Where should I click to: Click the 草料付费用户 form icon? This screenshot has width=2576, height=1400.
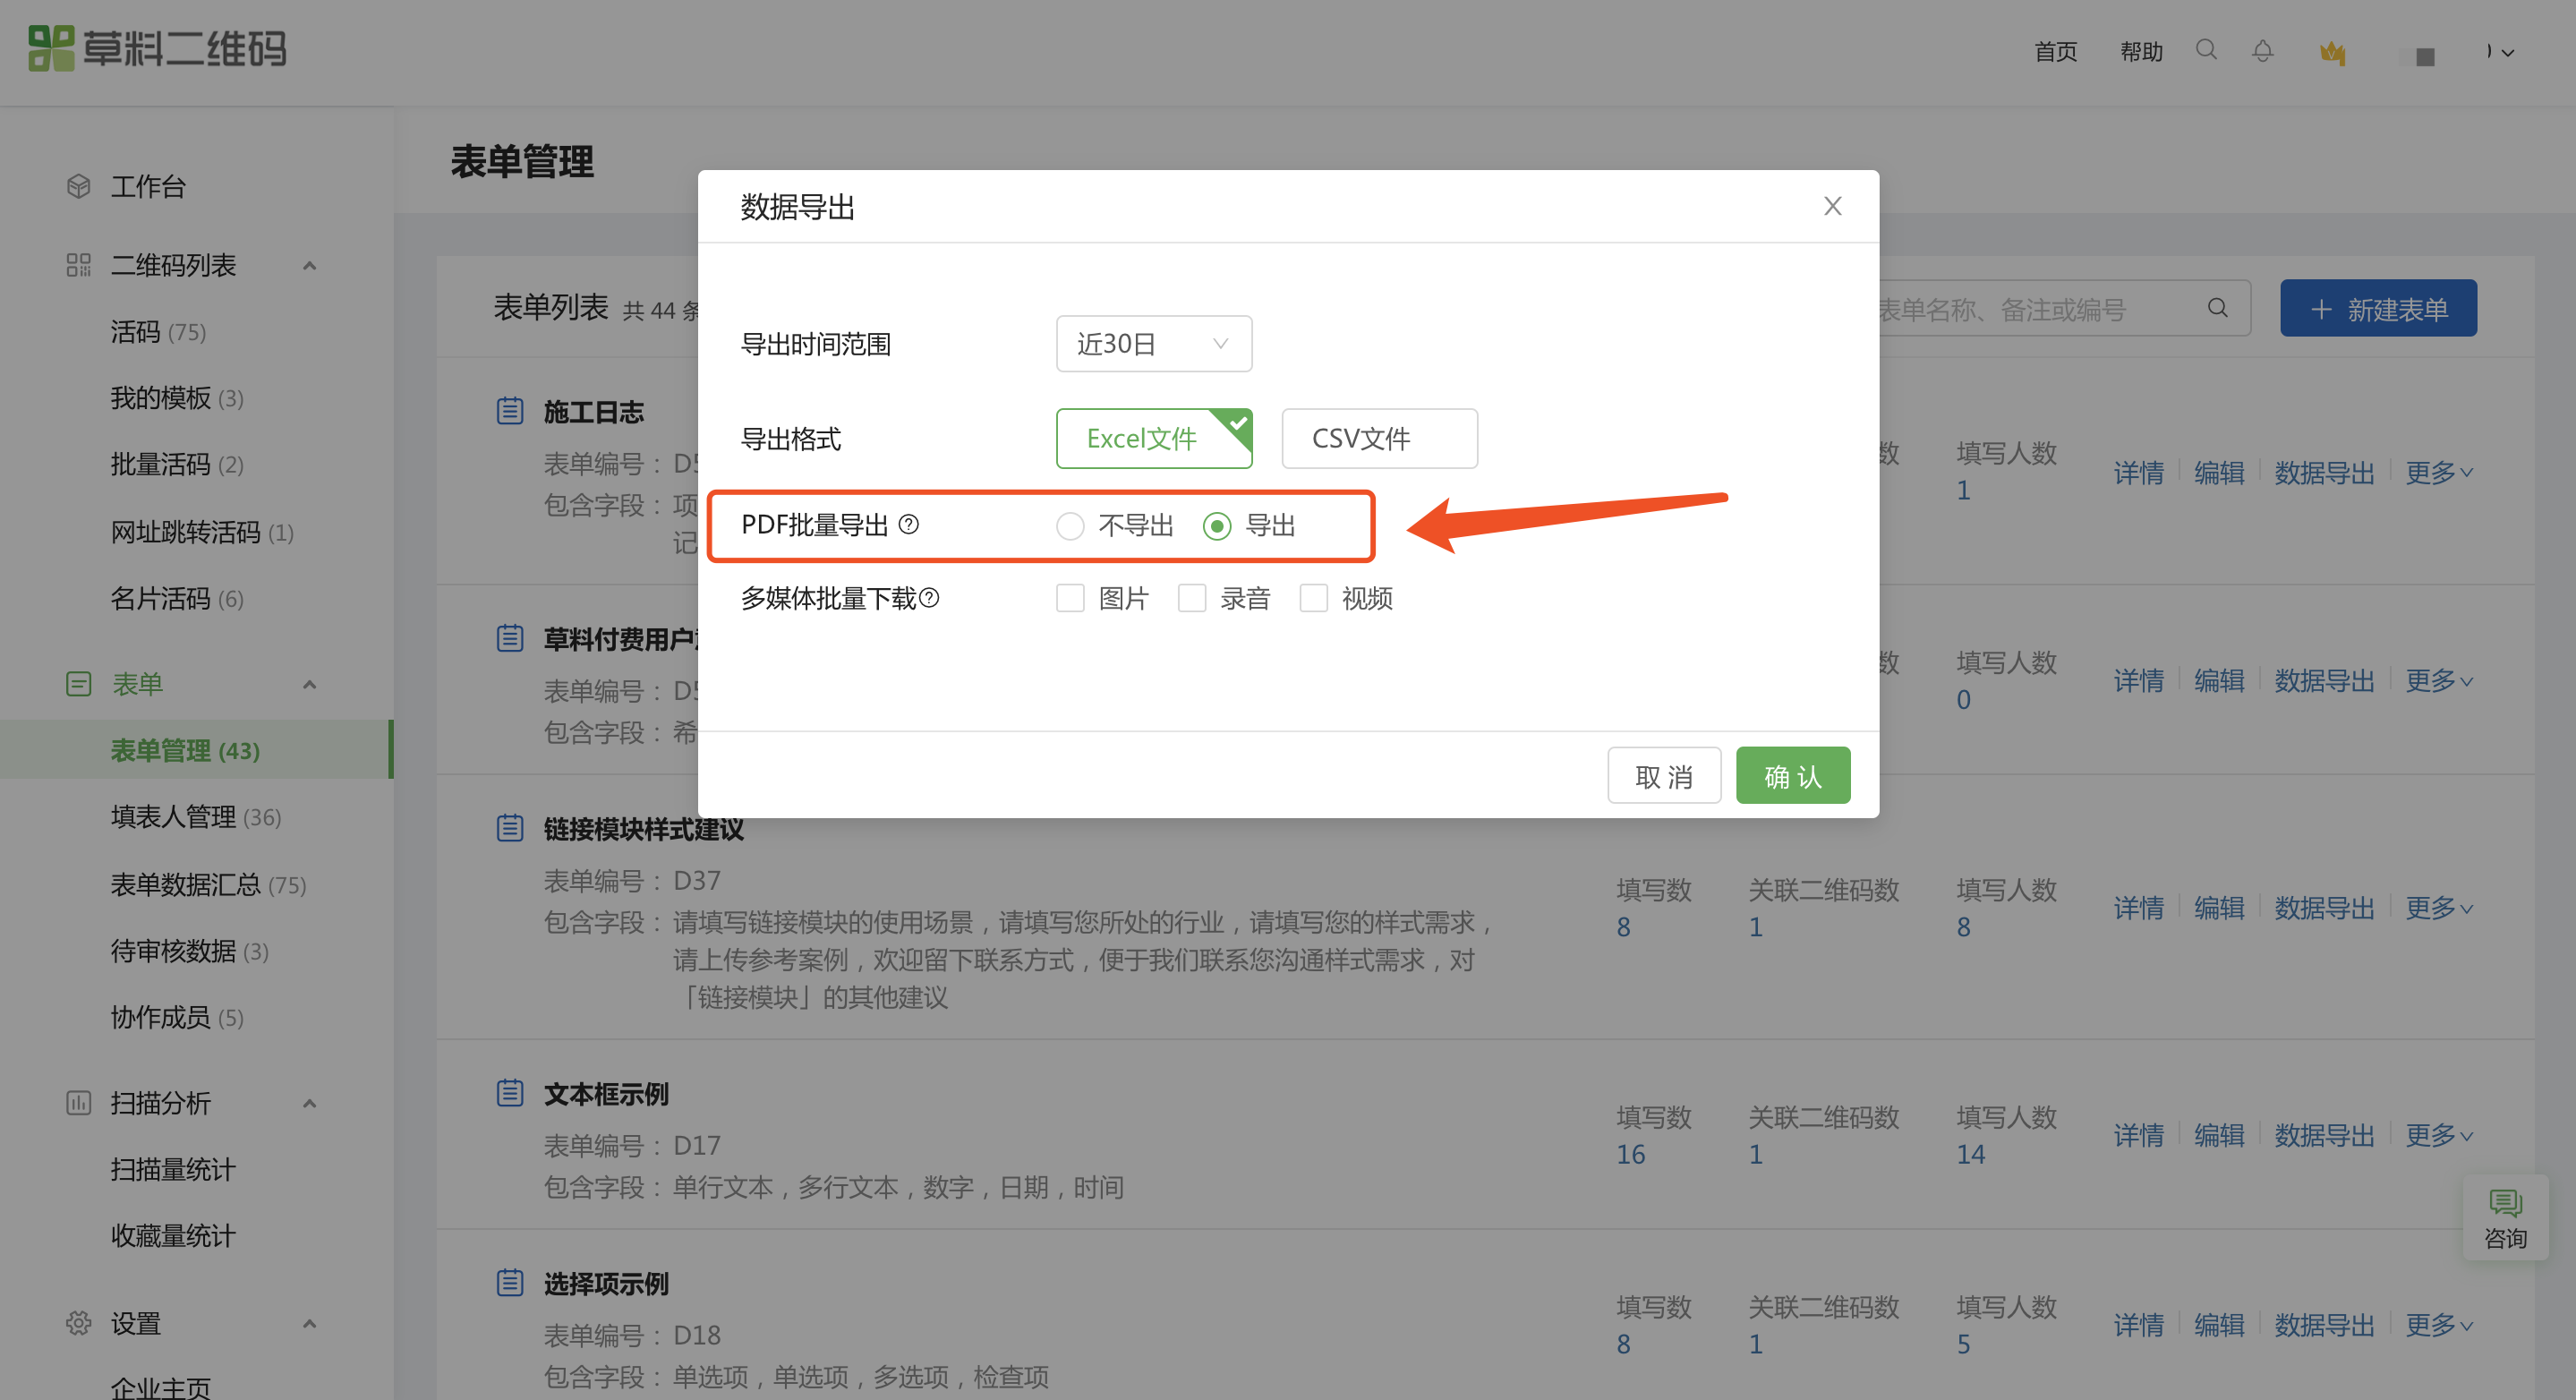click(510, 638)
